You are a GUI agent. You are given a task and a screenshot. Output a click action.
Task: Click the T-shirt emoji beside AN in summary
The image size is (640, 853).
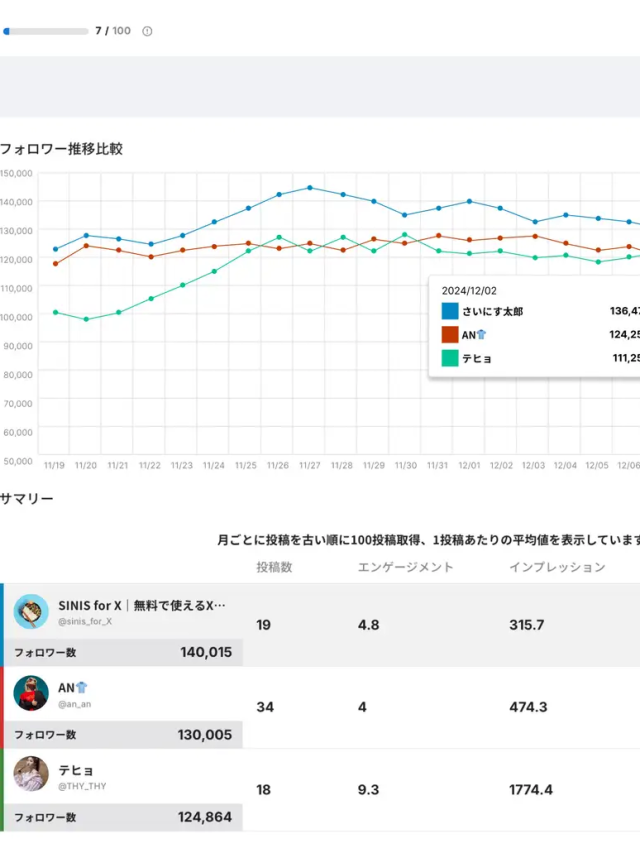[83, 687]
